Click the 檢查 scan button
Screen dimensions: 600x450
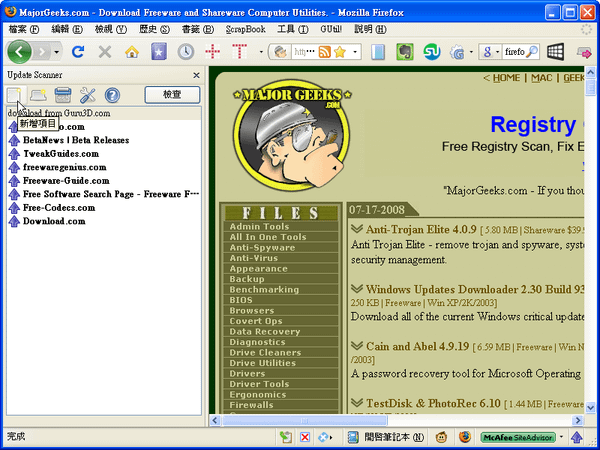(172, 95)
